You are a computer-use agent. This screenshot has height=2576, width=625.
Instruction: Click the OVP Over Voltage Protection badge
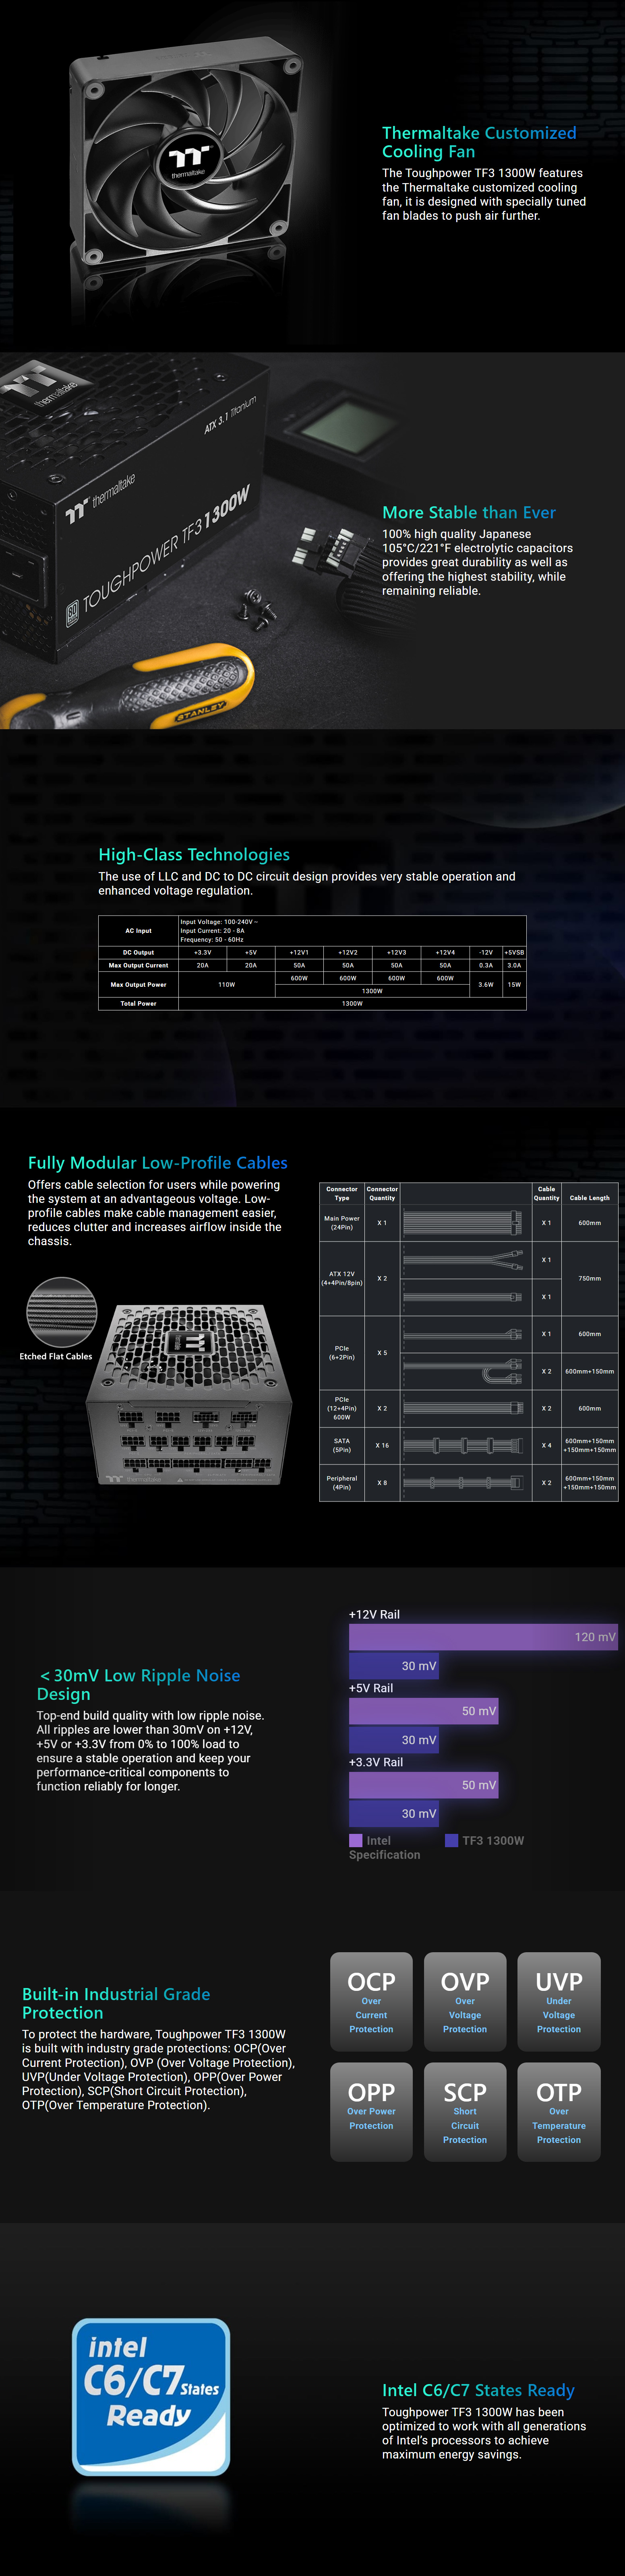[465, 2002]
